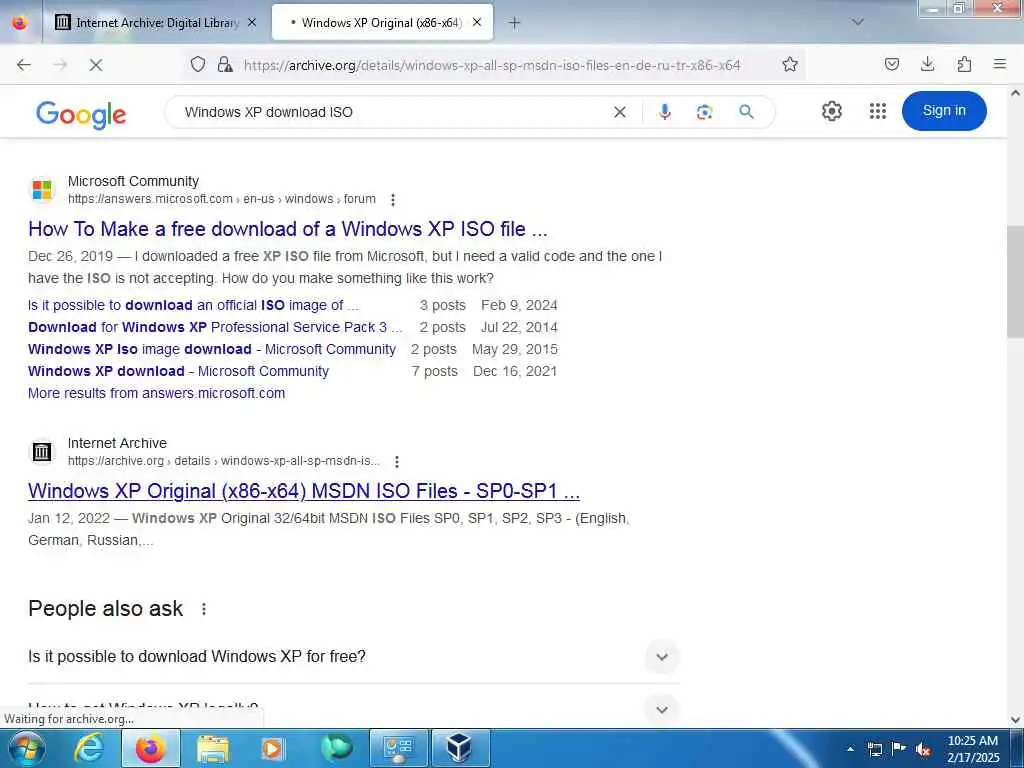Viewport: 1024px width, 768px height.
Task: Select Firefox in the taskbar
Action: (x=151, y=748)
